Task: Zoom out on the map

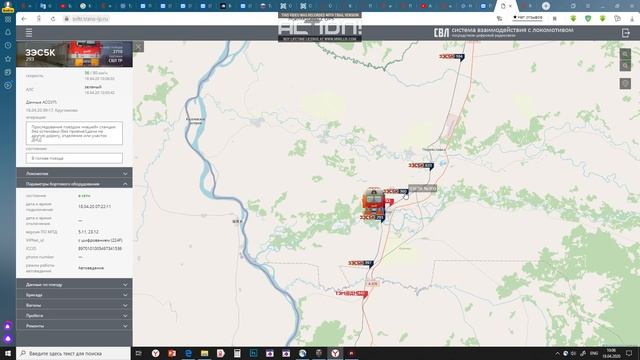Action: 625,66
